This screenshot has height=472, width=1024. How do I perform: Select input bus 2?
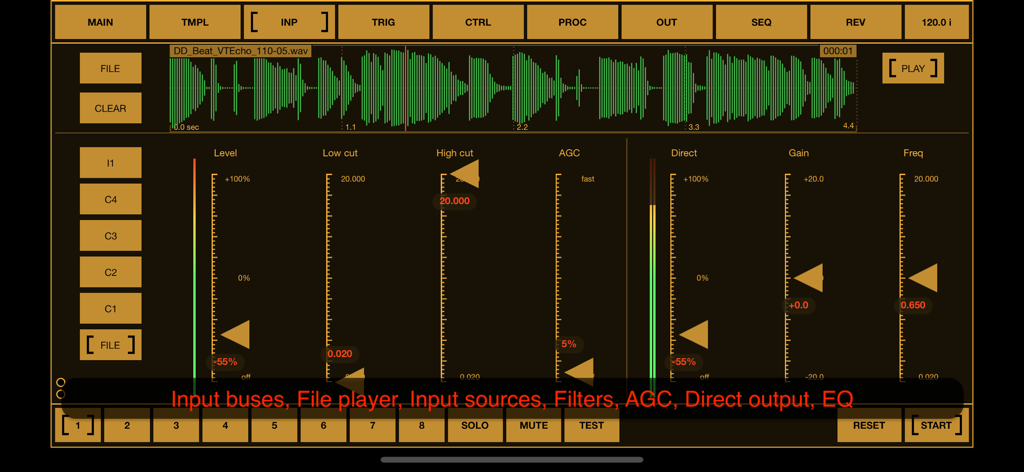point(127,426)
